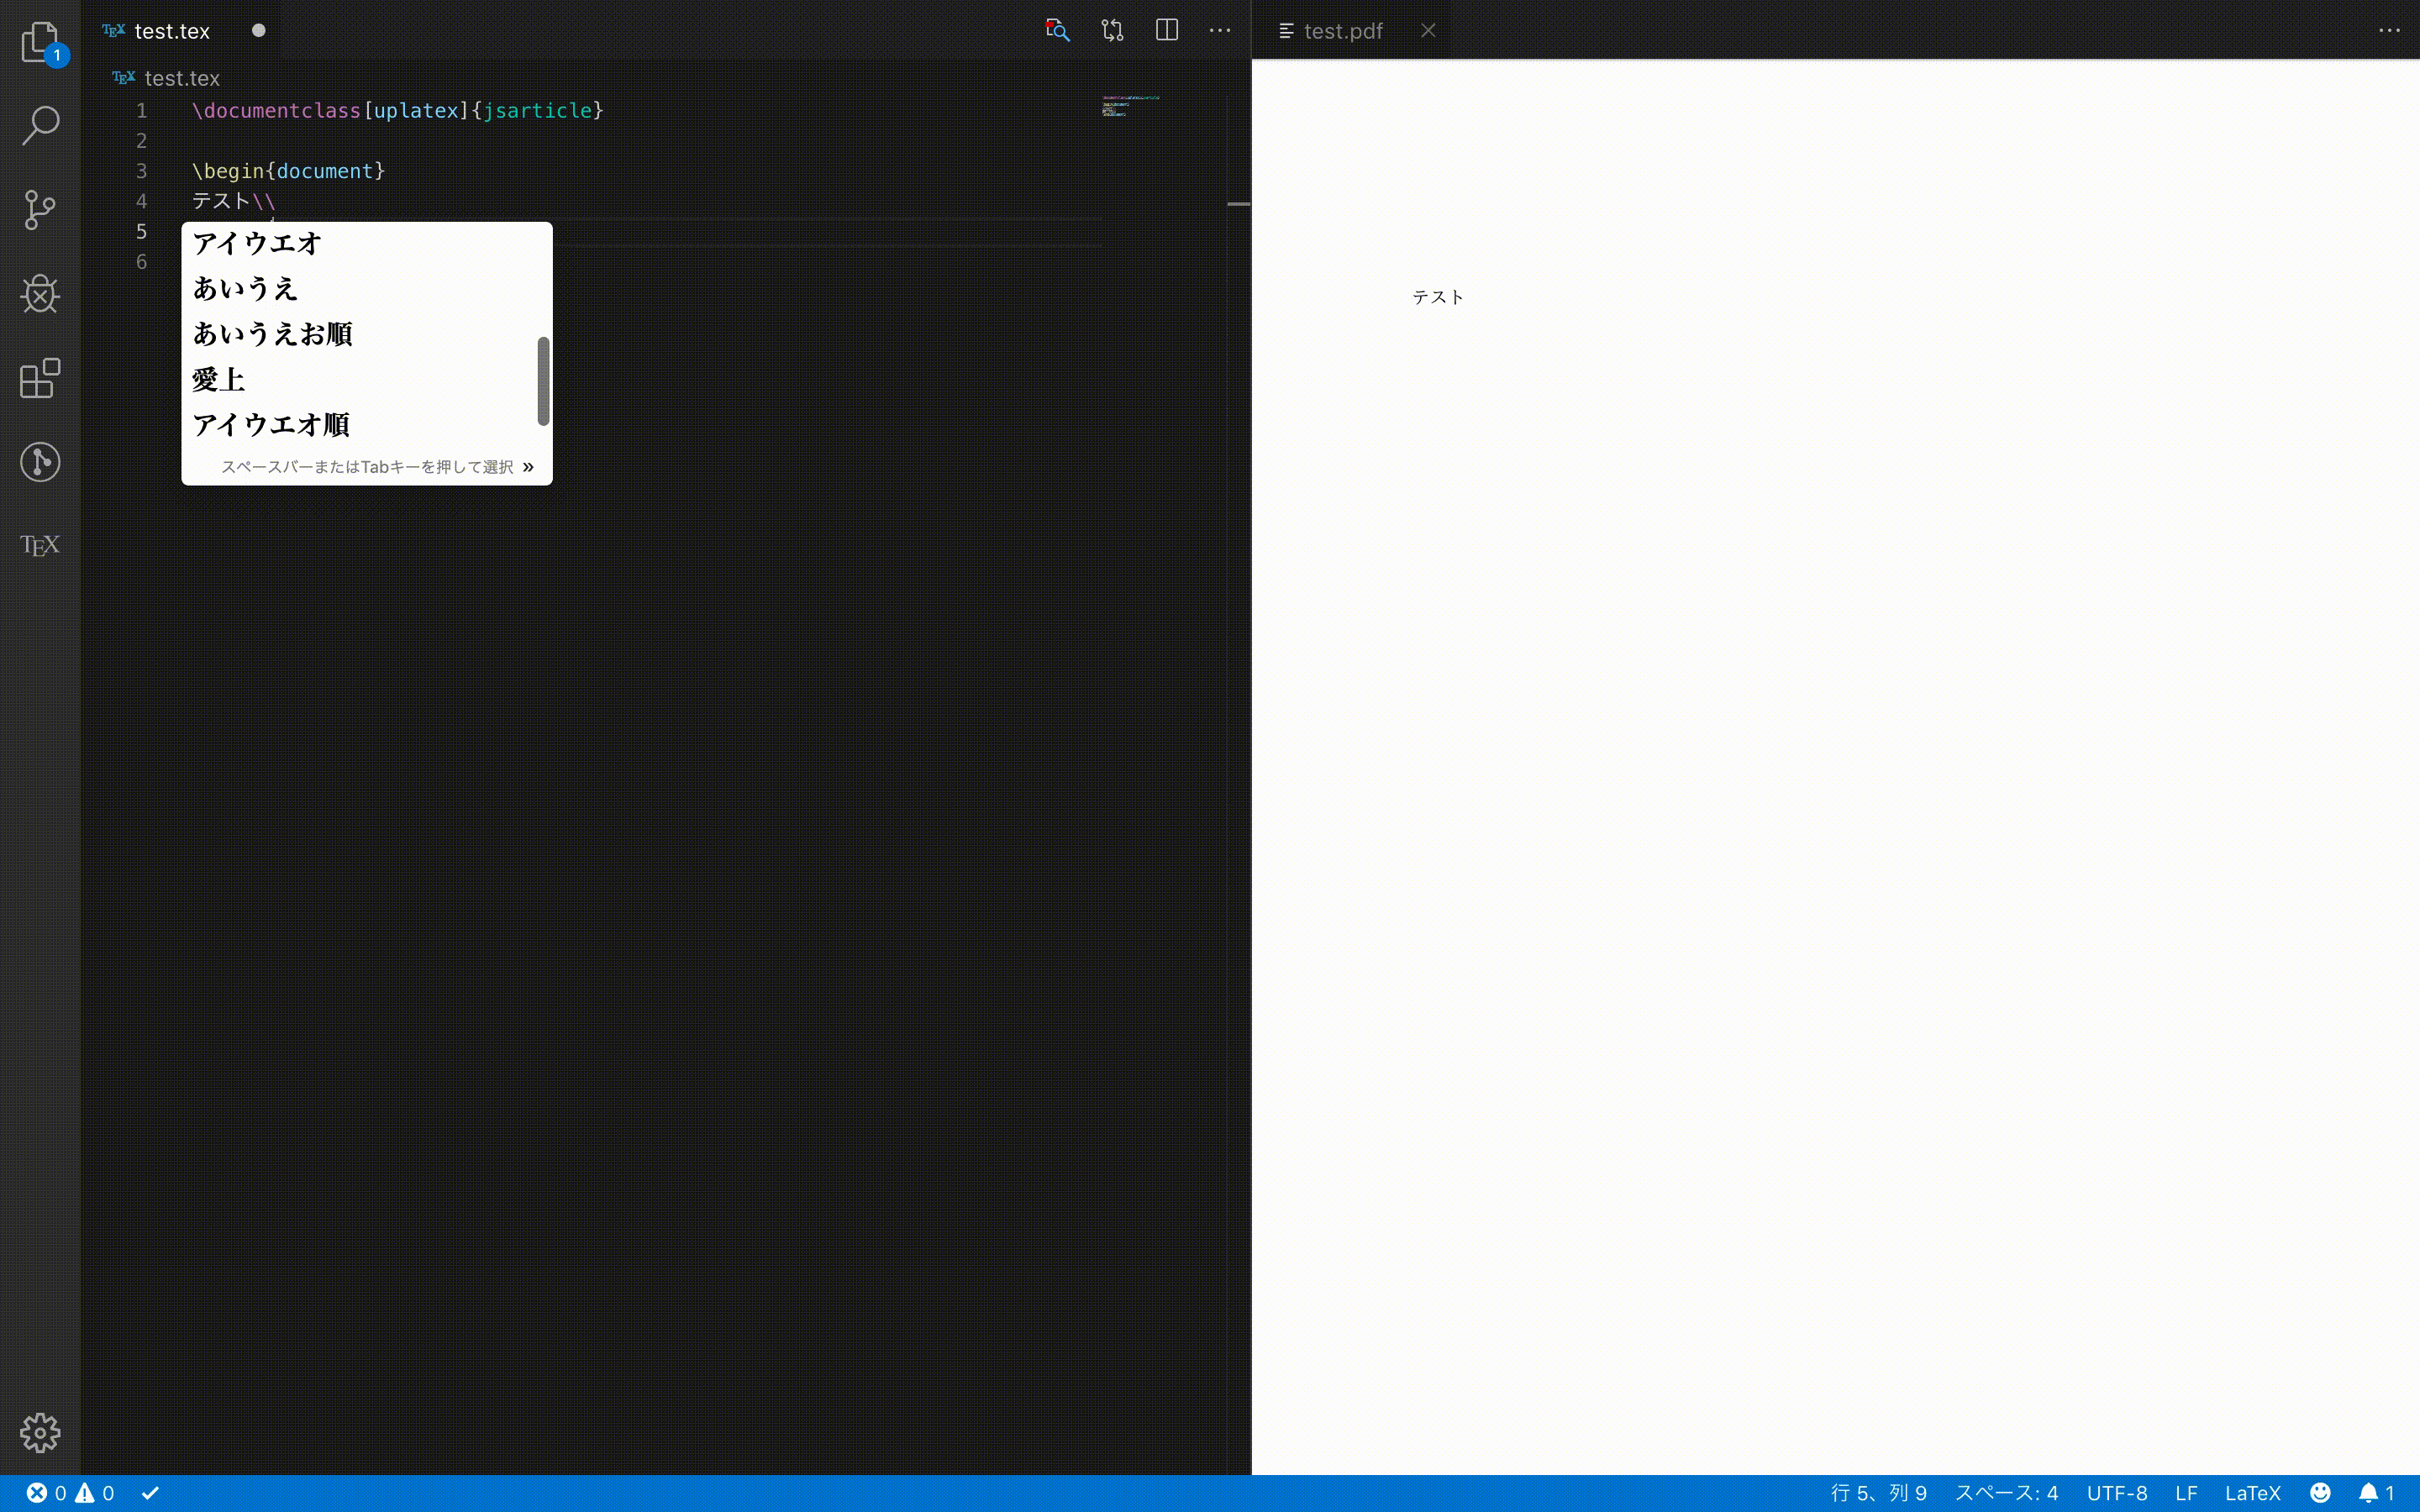Open the Manage gear at the bottom
Viewport: 2420px width, 1512px height.
40,1431
